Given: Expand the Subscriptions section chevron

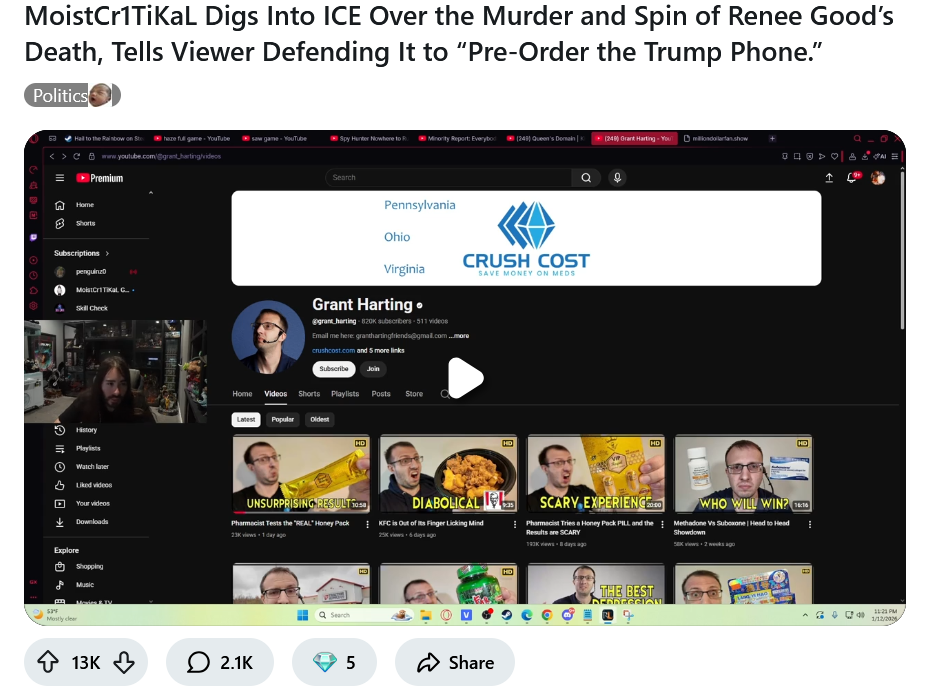Looking at the screenshot, I should tap(107, 253).
